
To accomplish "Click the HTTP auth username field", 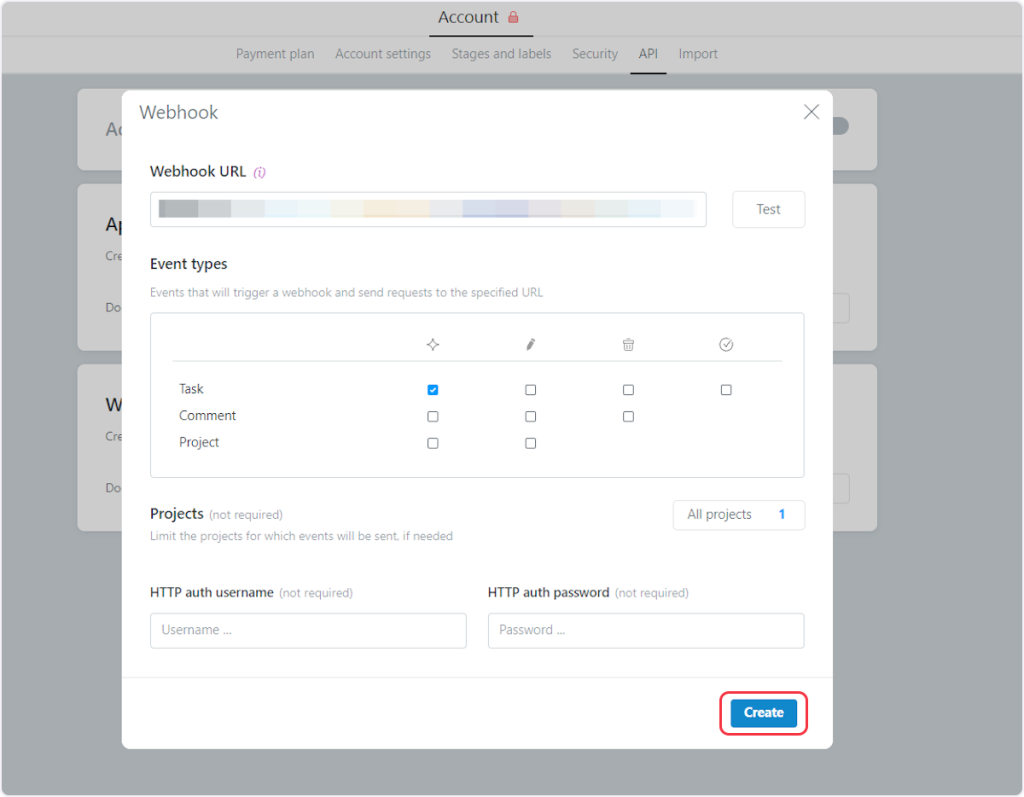I will click(x=308, y=631).
